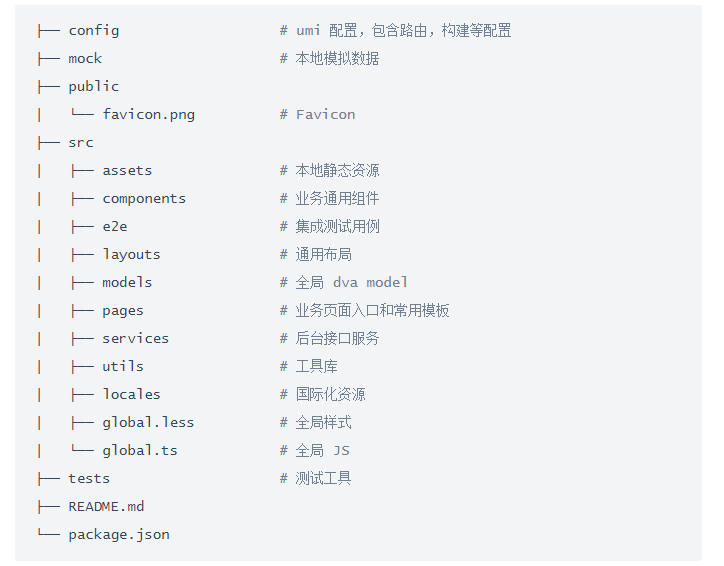
Task: Select the mock directory entry
Action: click(85, 59)
